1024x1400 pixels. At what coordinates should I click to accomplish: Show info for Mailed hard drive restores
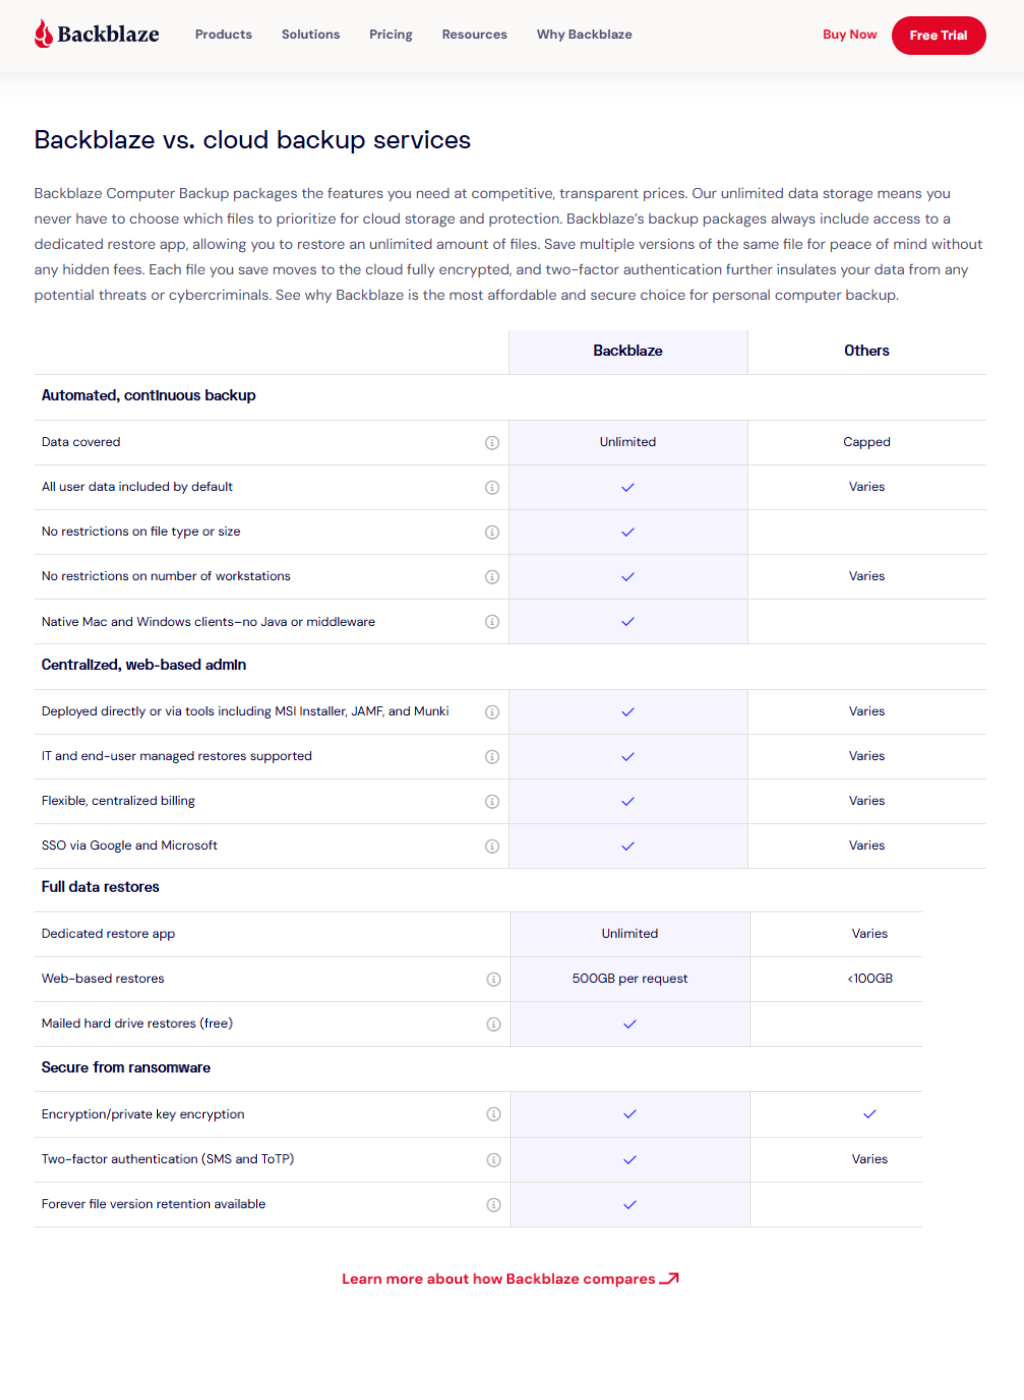(493, 1024)
